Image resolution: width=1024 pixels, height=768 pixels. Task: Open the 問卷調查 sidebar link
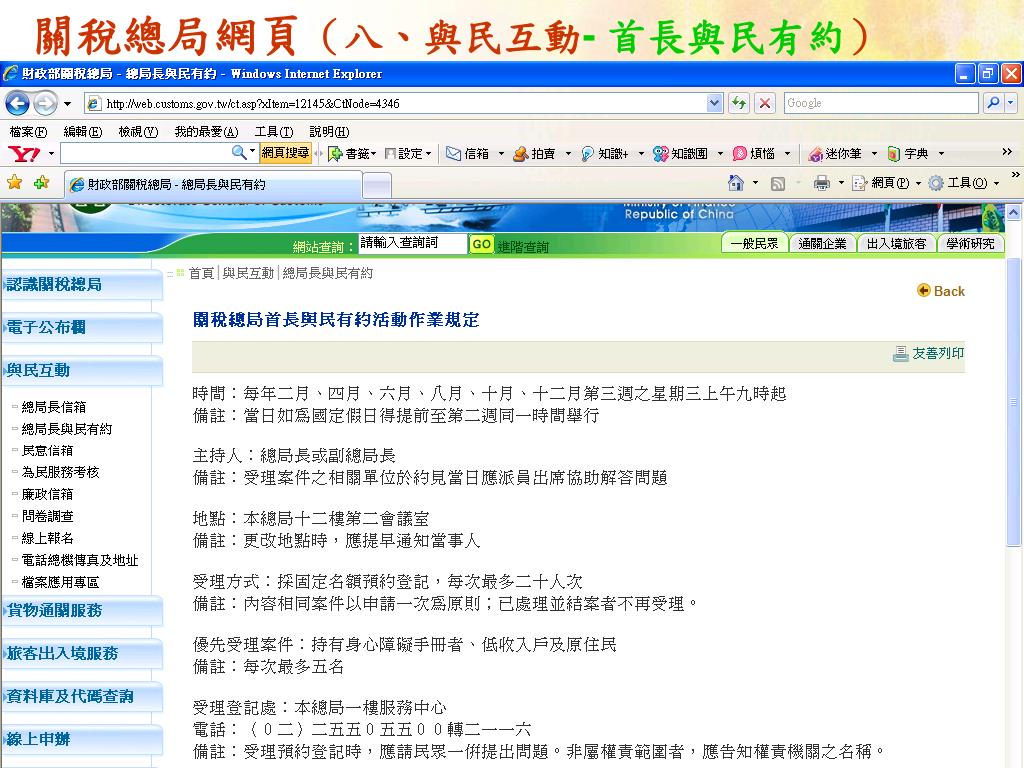tap(47, 516)
